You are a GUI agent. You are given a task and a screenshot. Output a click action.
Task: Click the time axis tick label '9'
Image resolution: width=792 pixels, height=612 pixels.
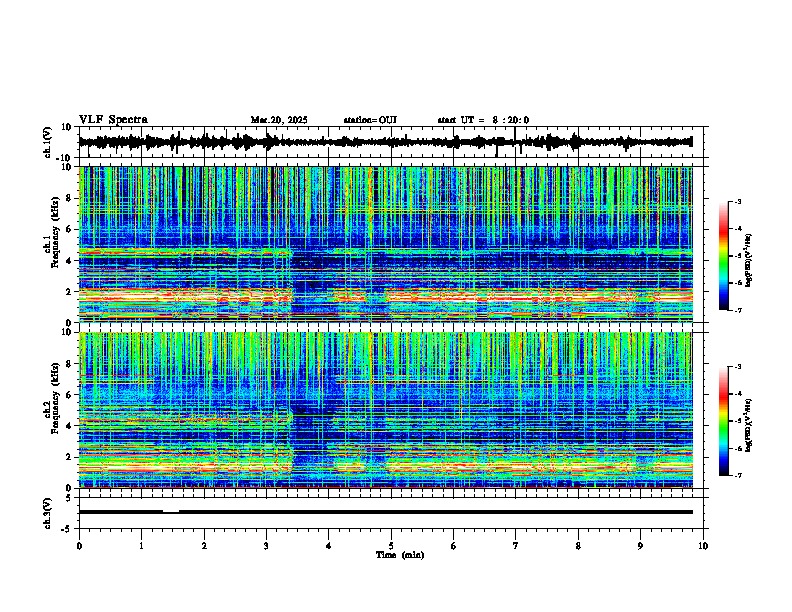point(640,546)
